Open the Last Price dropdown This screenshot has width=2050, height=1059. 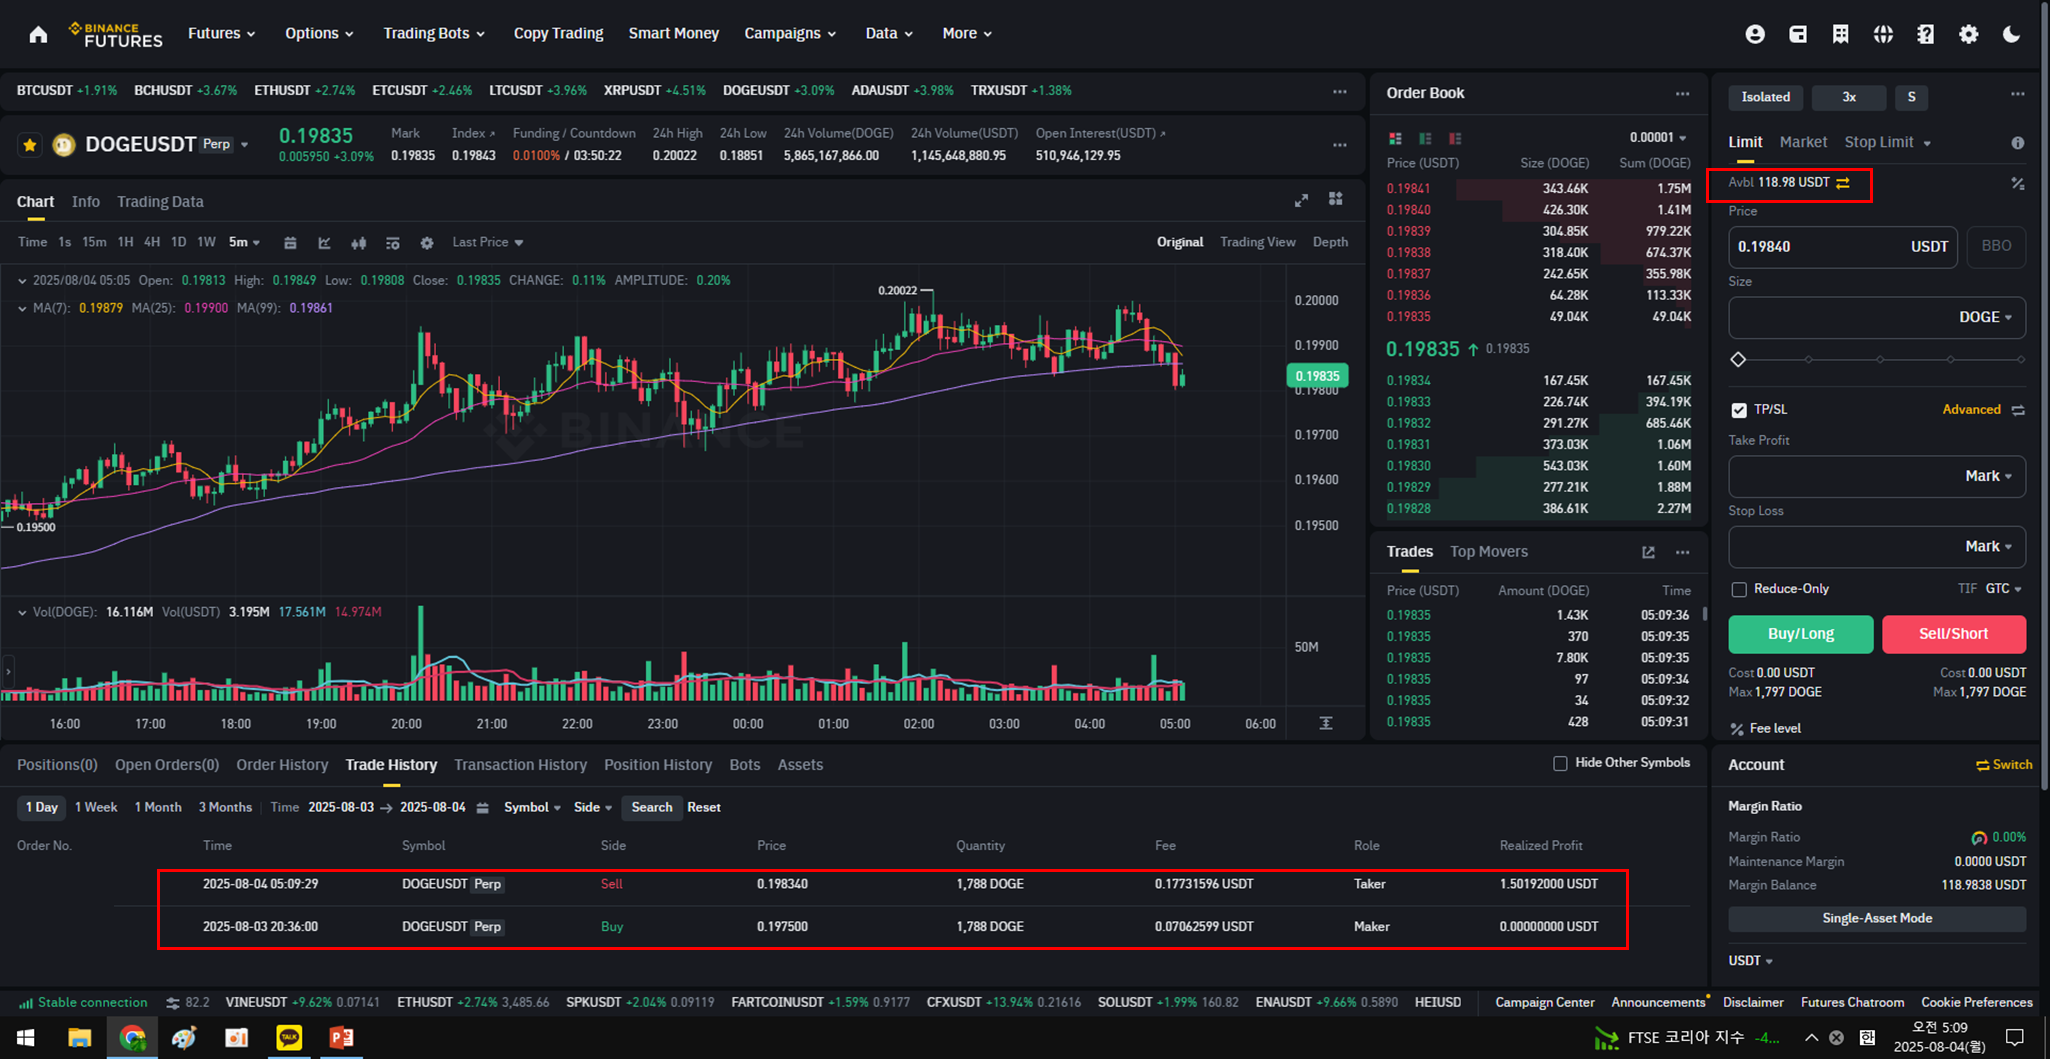pos(487,242)
